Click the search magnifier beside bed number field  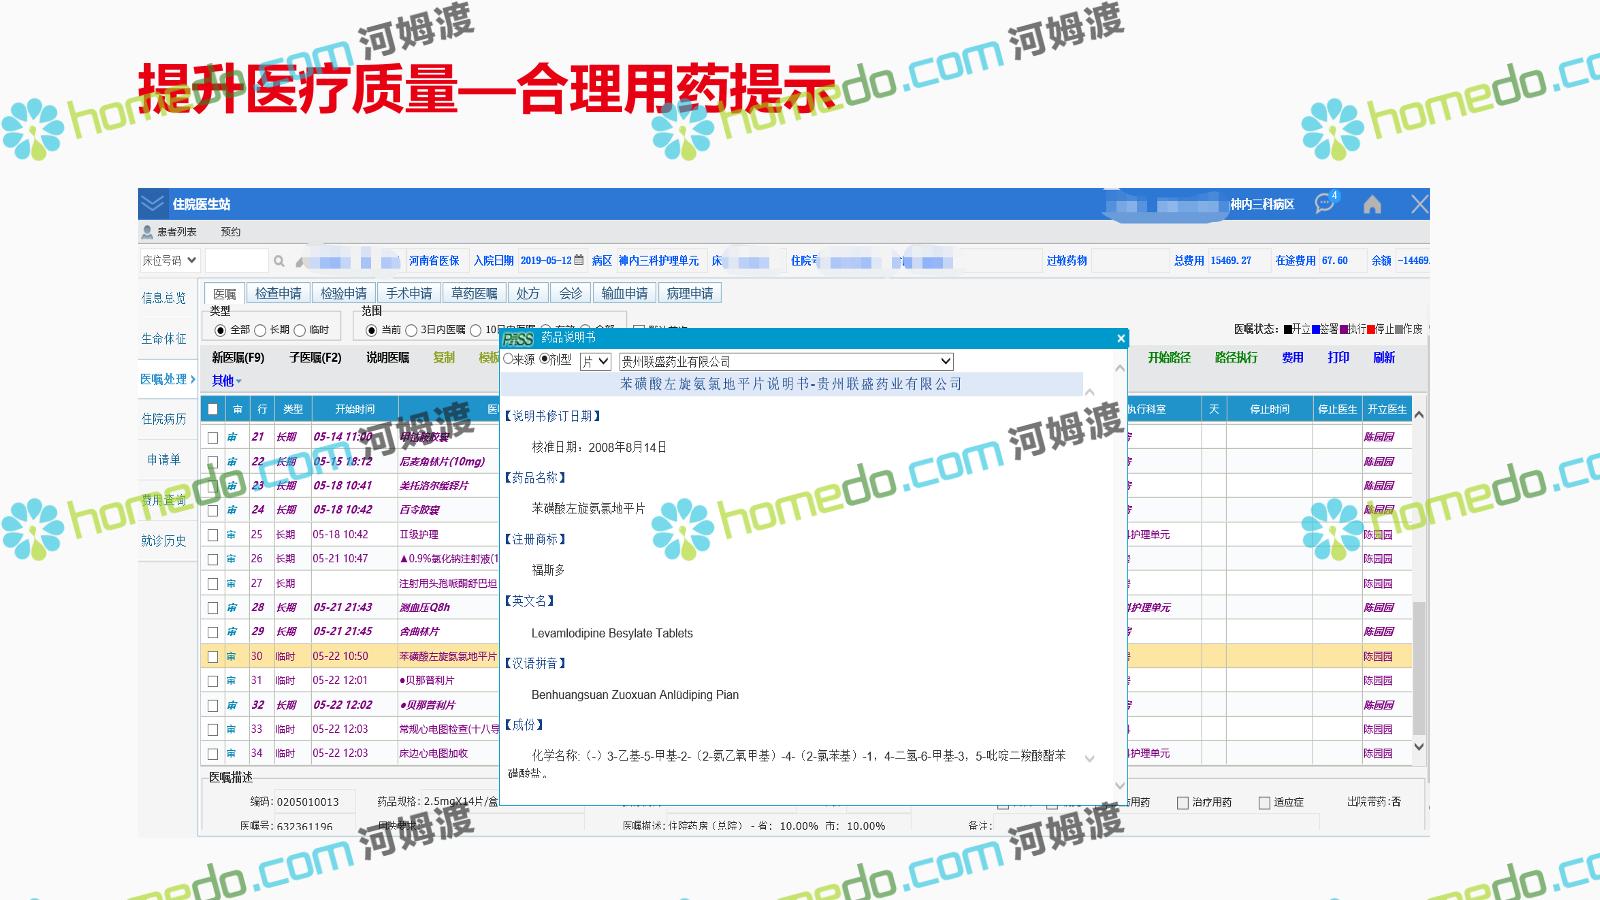[279, 261]
